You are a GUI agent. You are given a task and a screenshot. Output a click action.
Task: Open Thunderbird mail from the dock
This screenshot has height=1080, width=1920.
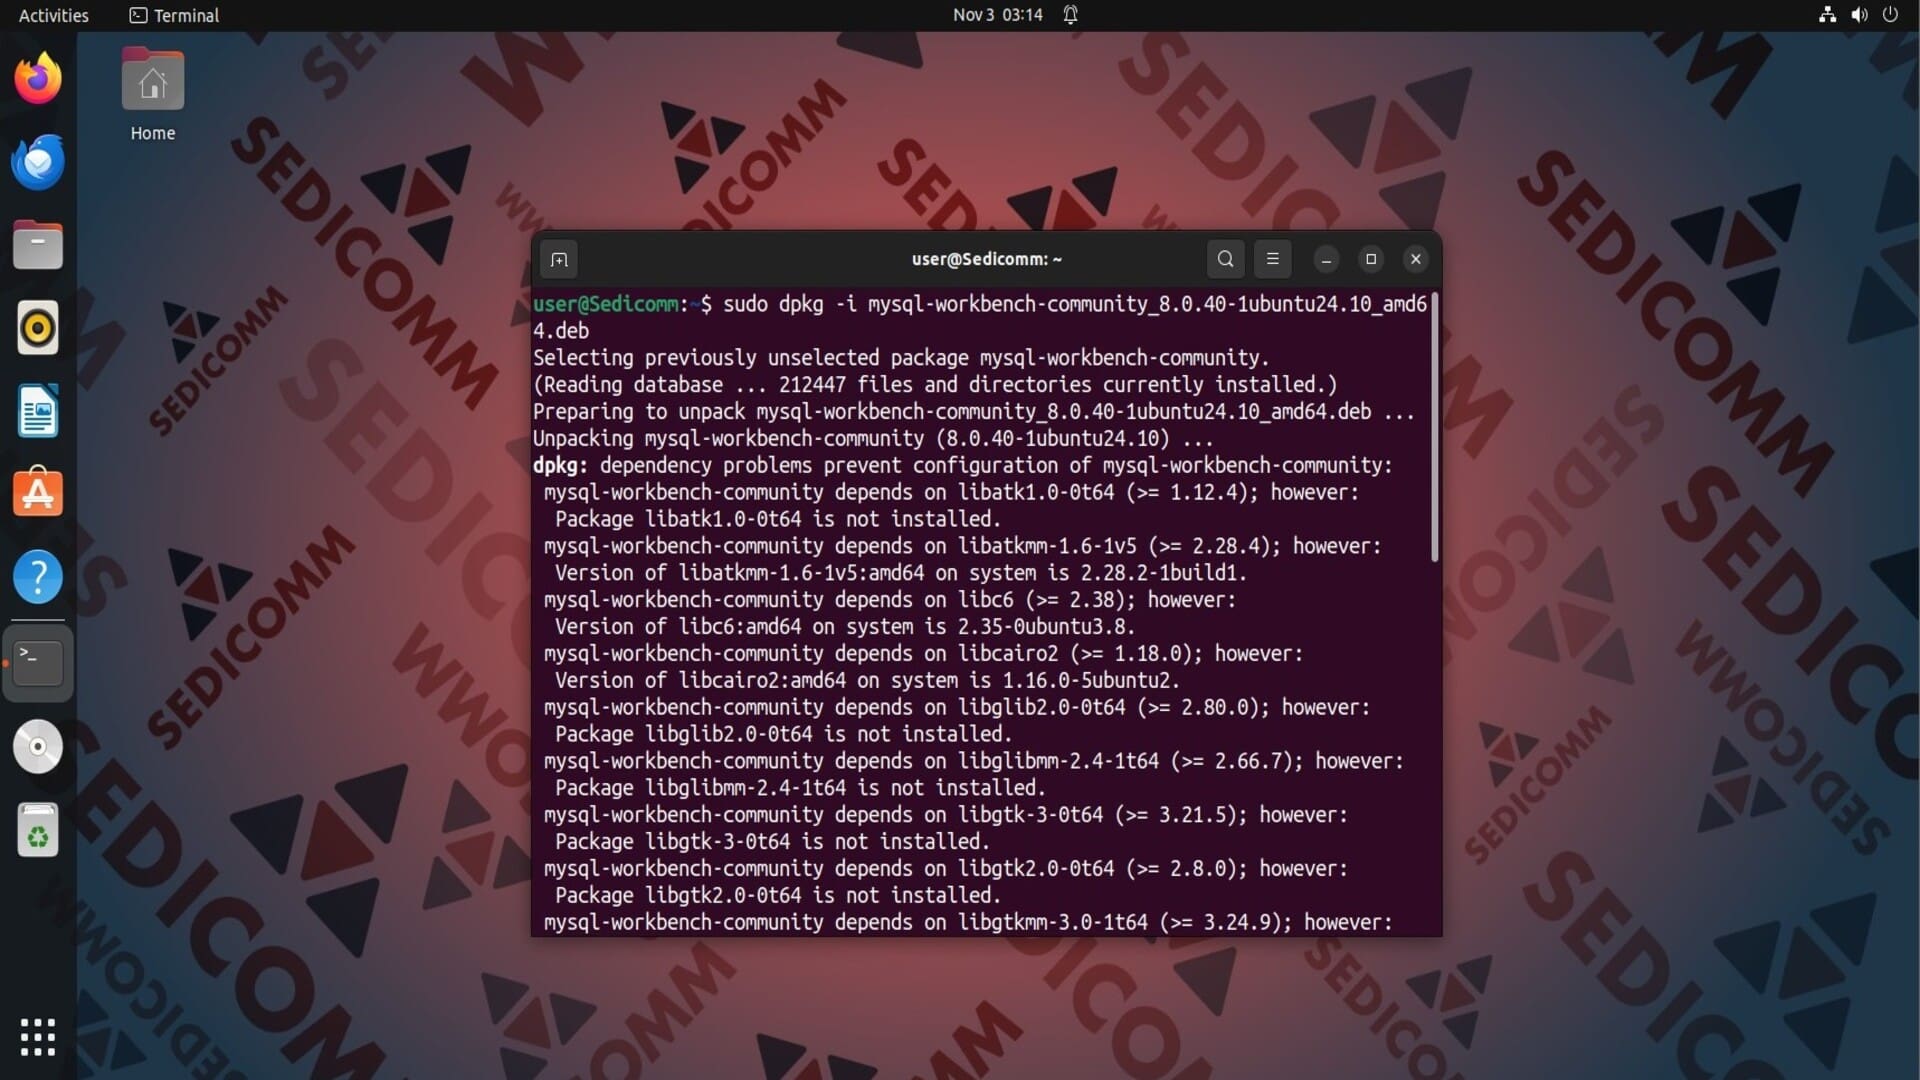(x=38, y=162)
